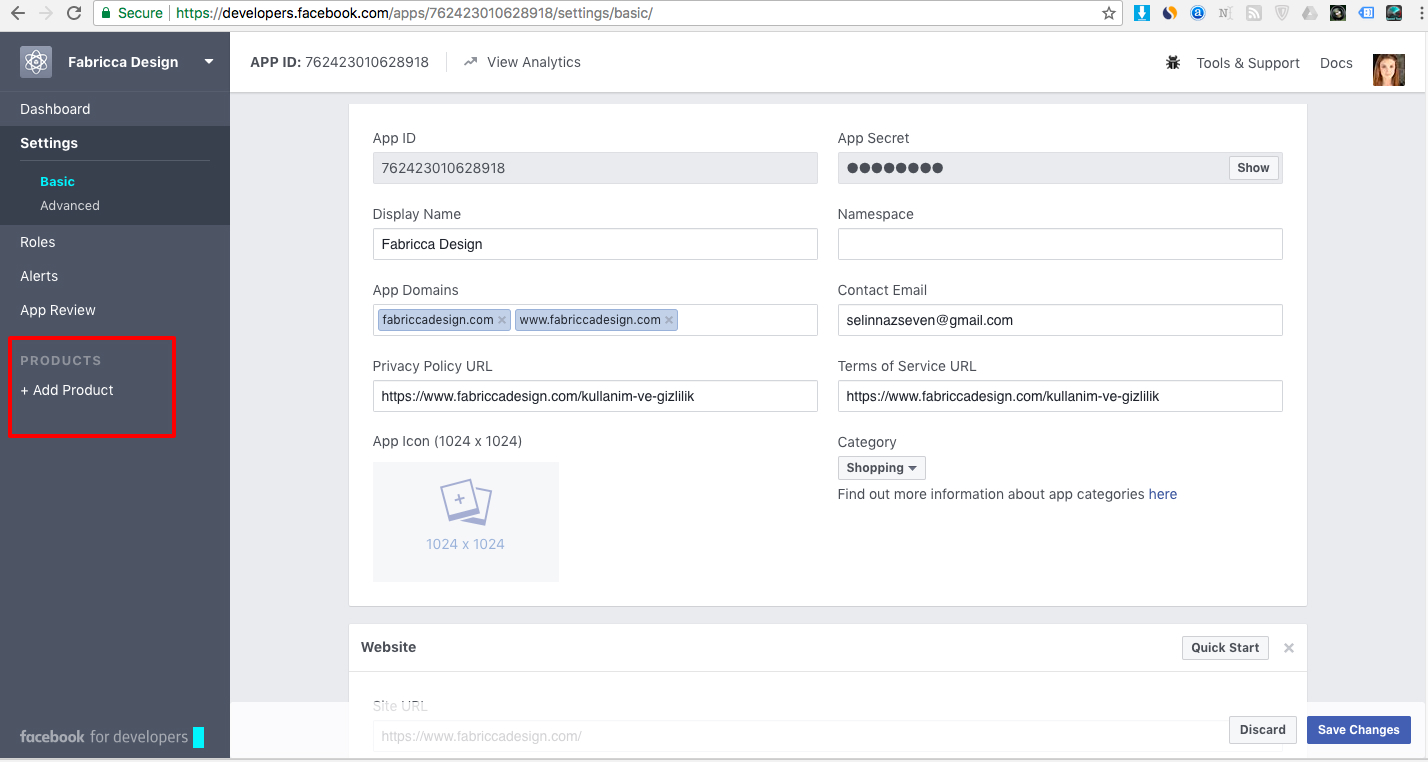Remove the fabriccadesign.com domain tag

click(502, 320)
